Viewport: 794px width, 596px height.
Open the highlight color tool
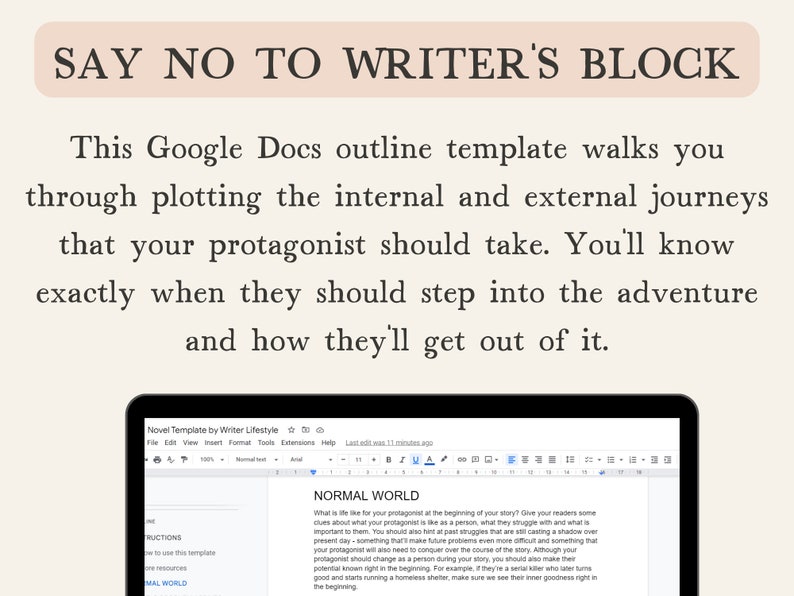point(444,459)
